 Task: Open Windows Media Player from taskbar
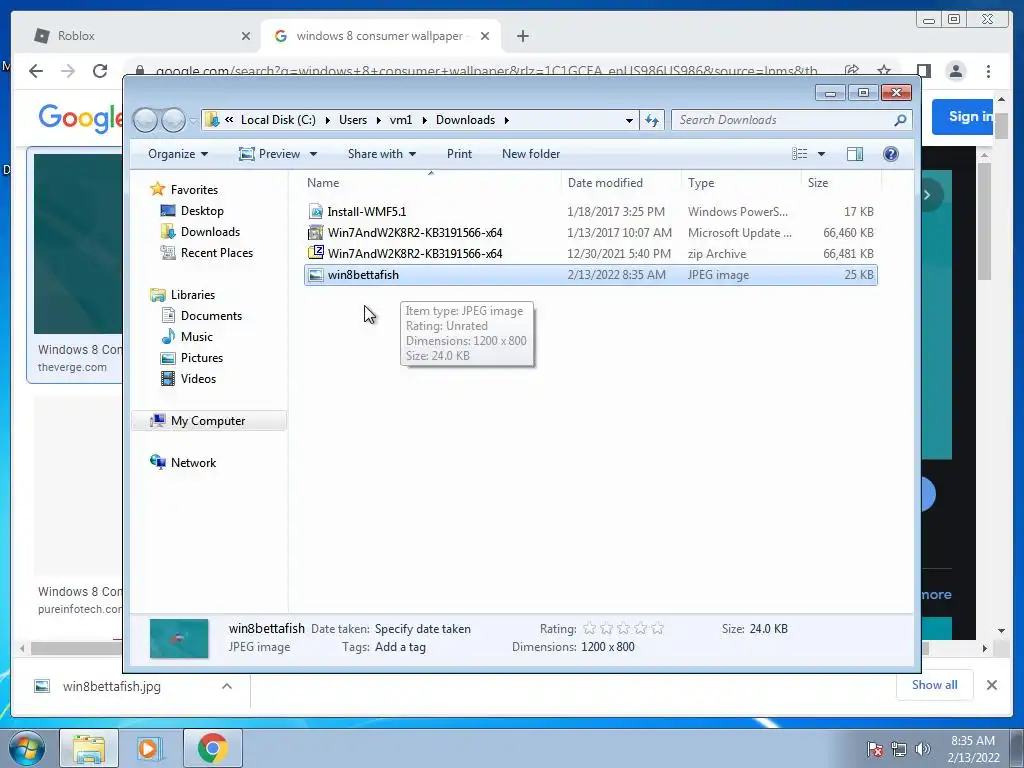click(x=150, y=748)
